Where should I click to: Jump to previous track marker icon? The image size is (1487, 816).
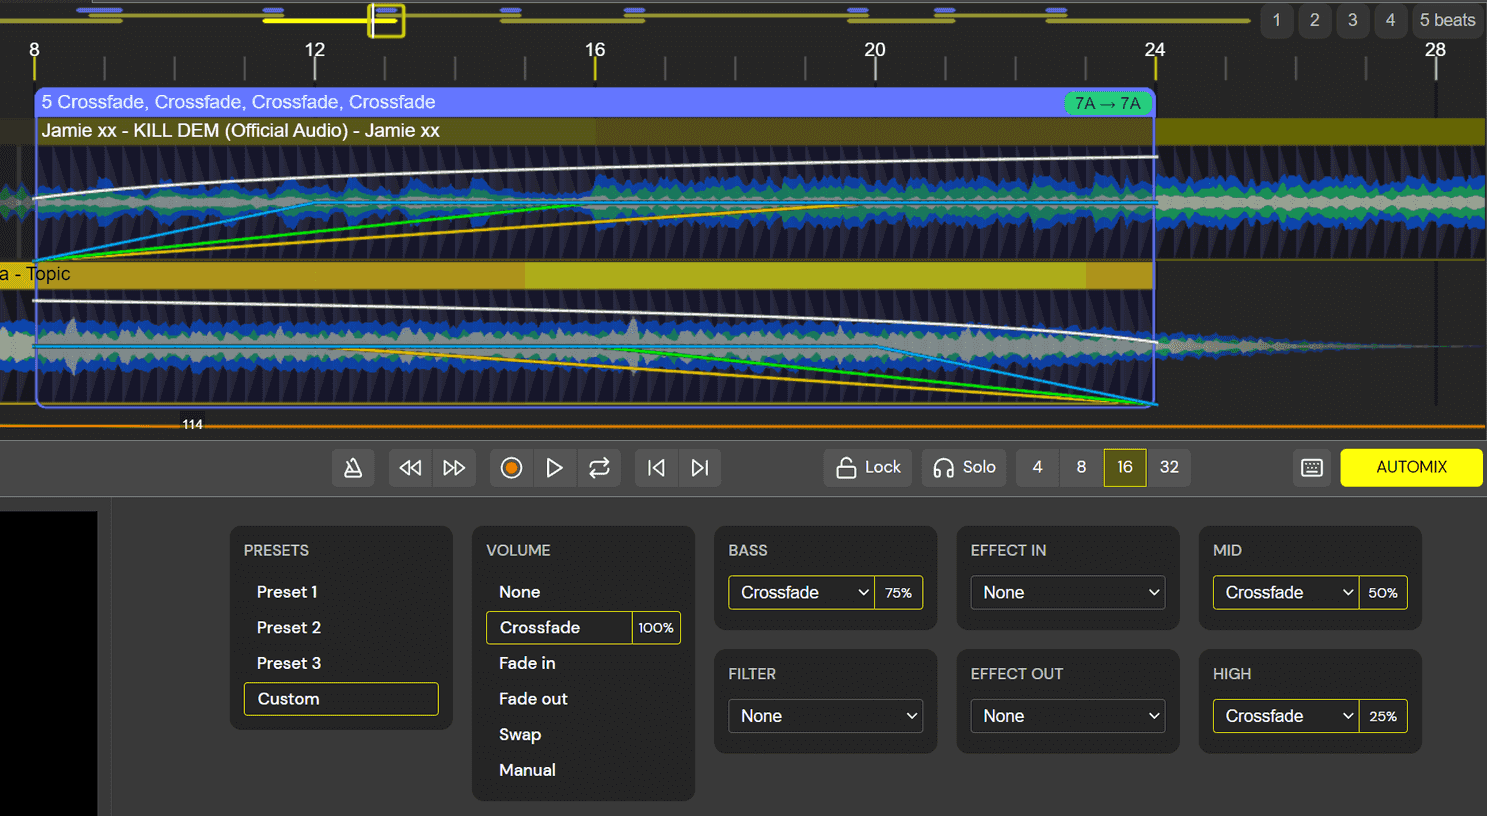(655, 467)
